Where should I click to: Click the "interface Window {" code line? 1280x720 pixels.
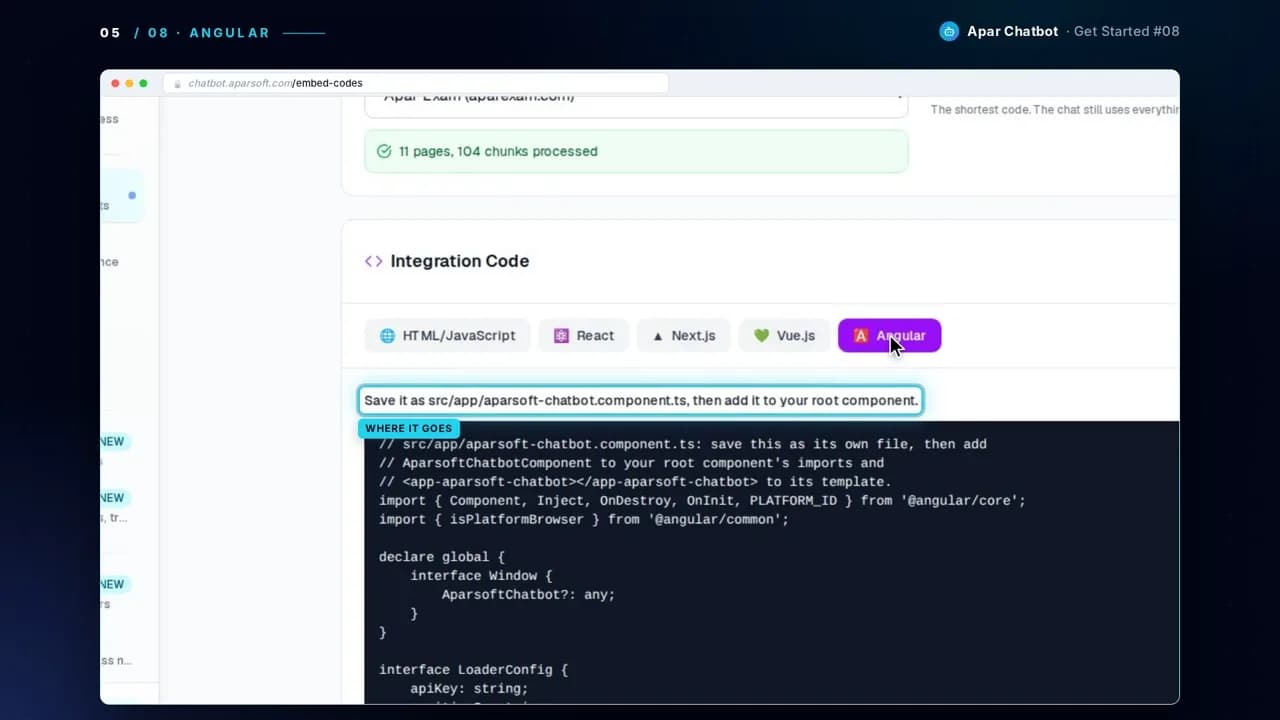(x=481, y=576)
